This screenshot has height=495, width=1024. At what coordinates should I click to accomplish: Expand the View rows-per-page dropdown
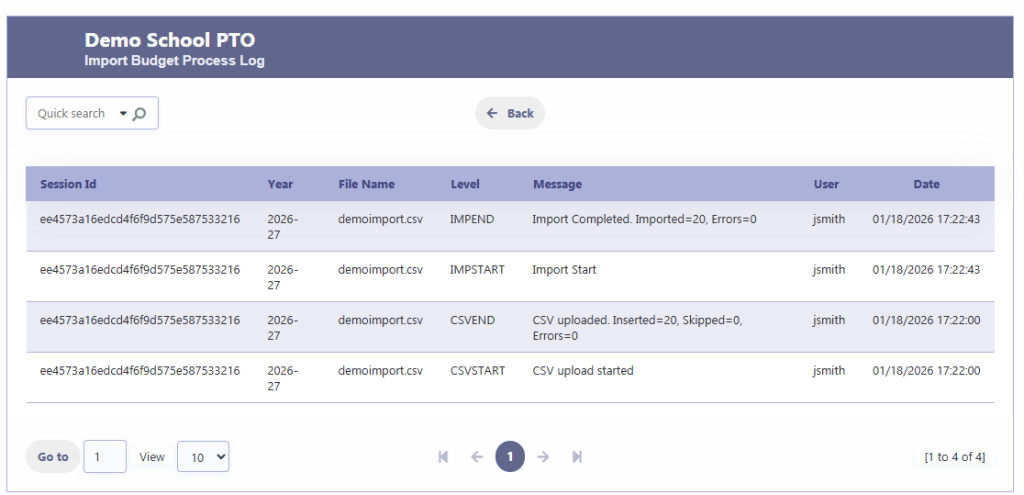point(203,457)
